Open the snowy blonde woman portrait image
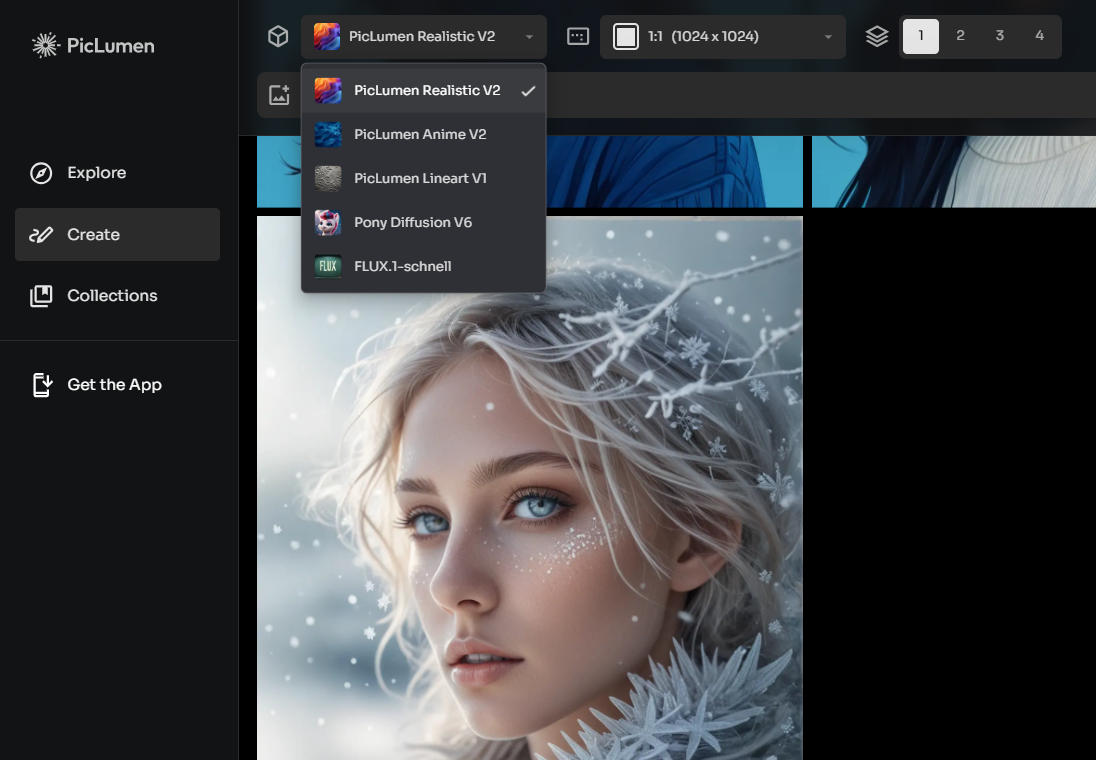Image resolution: width=1096 pixels, height=760 pixels. coord(530,488)
